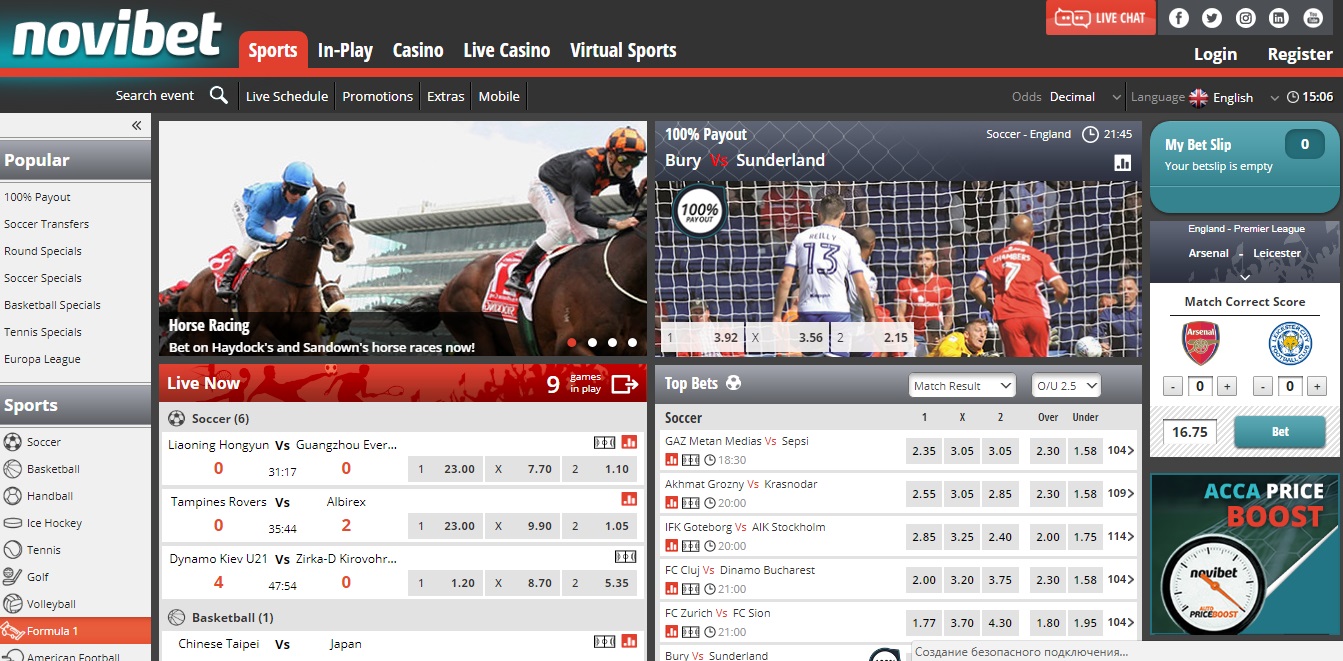Screen dimensions: 1343x661
Task: Open the Language English dropdown
Action: pyautogui.click(x=1235, y=97)
